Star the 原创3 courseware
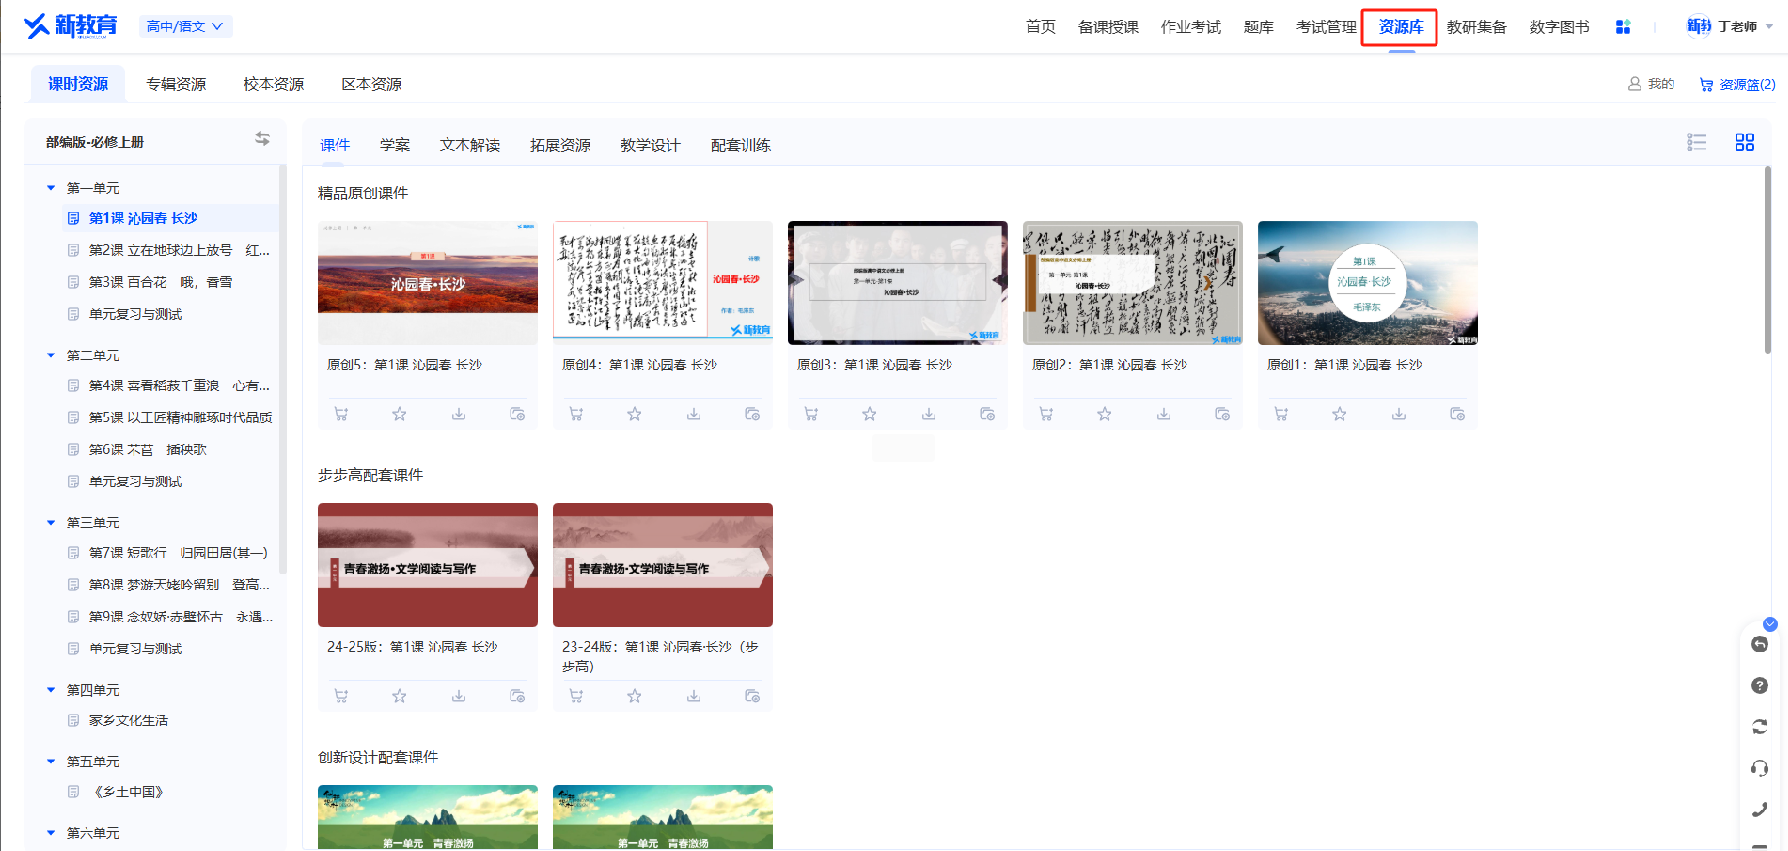The width and height of the screenshot is (1788, 851). tap(869, 414)
